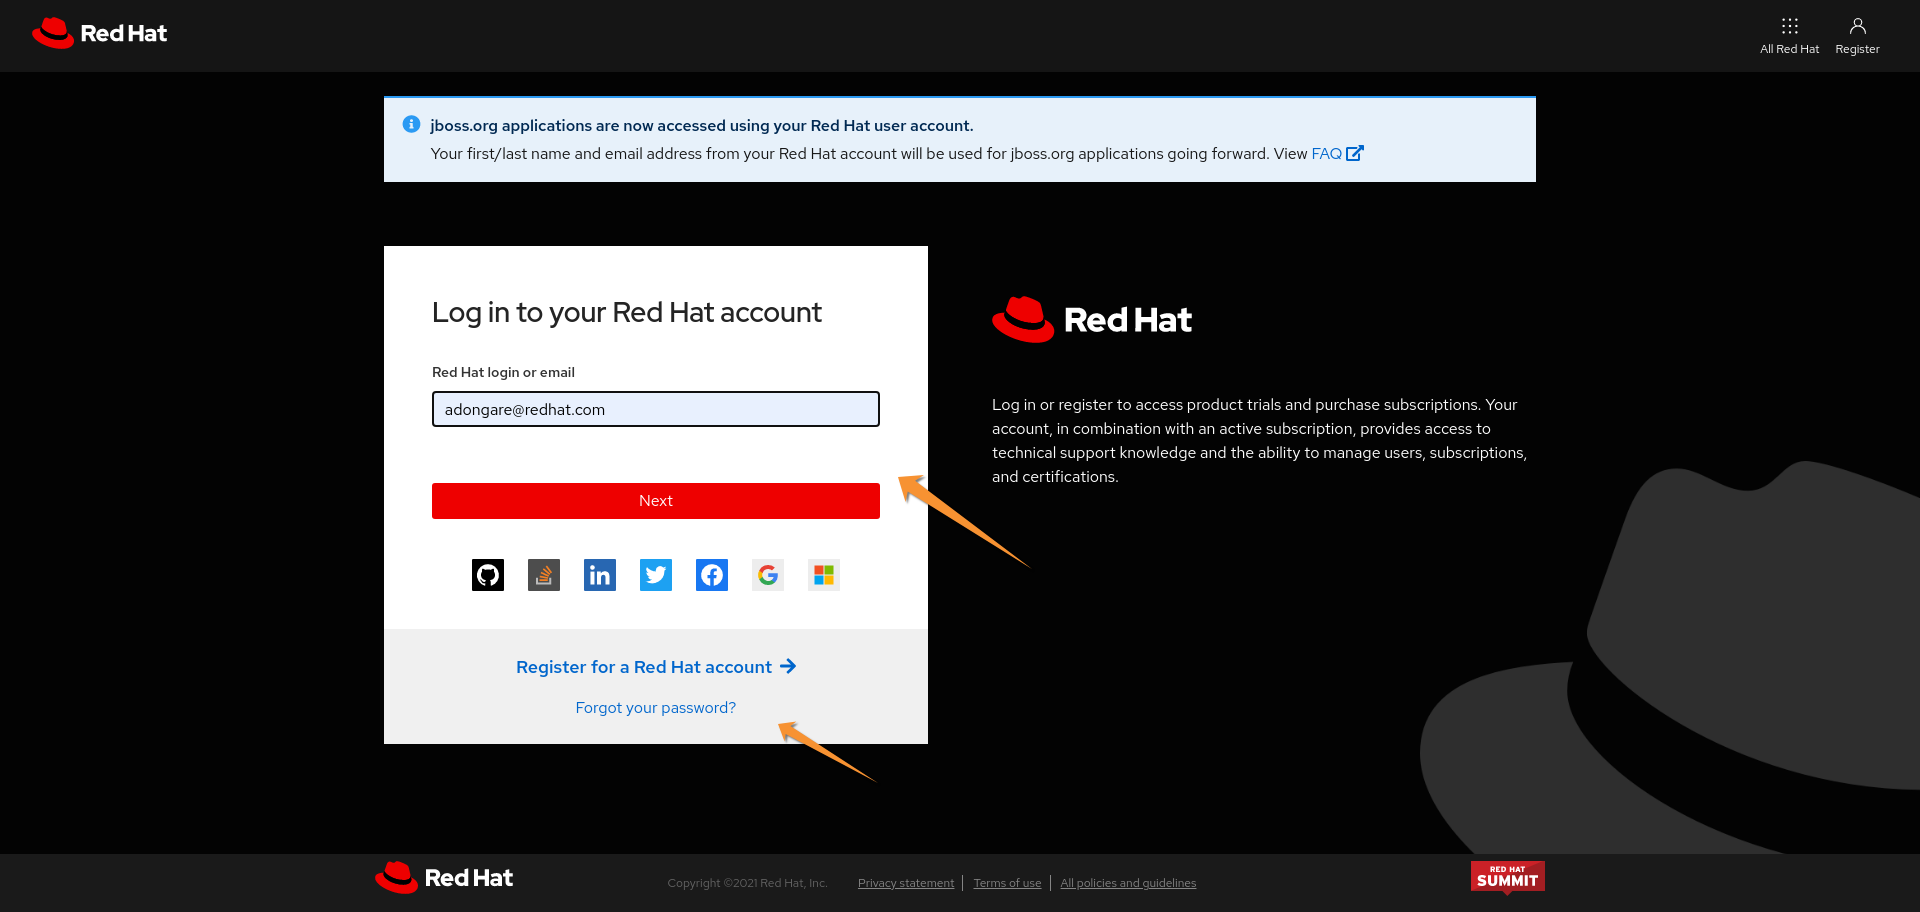This screenshot has height=912, width=1920.
Task: Click the info icon in the jboss.org banner
Action: point(411,124)
